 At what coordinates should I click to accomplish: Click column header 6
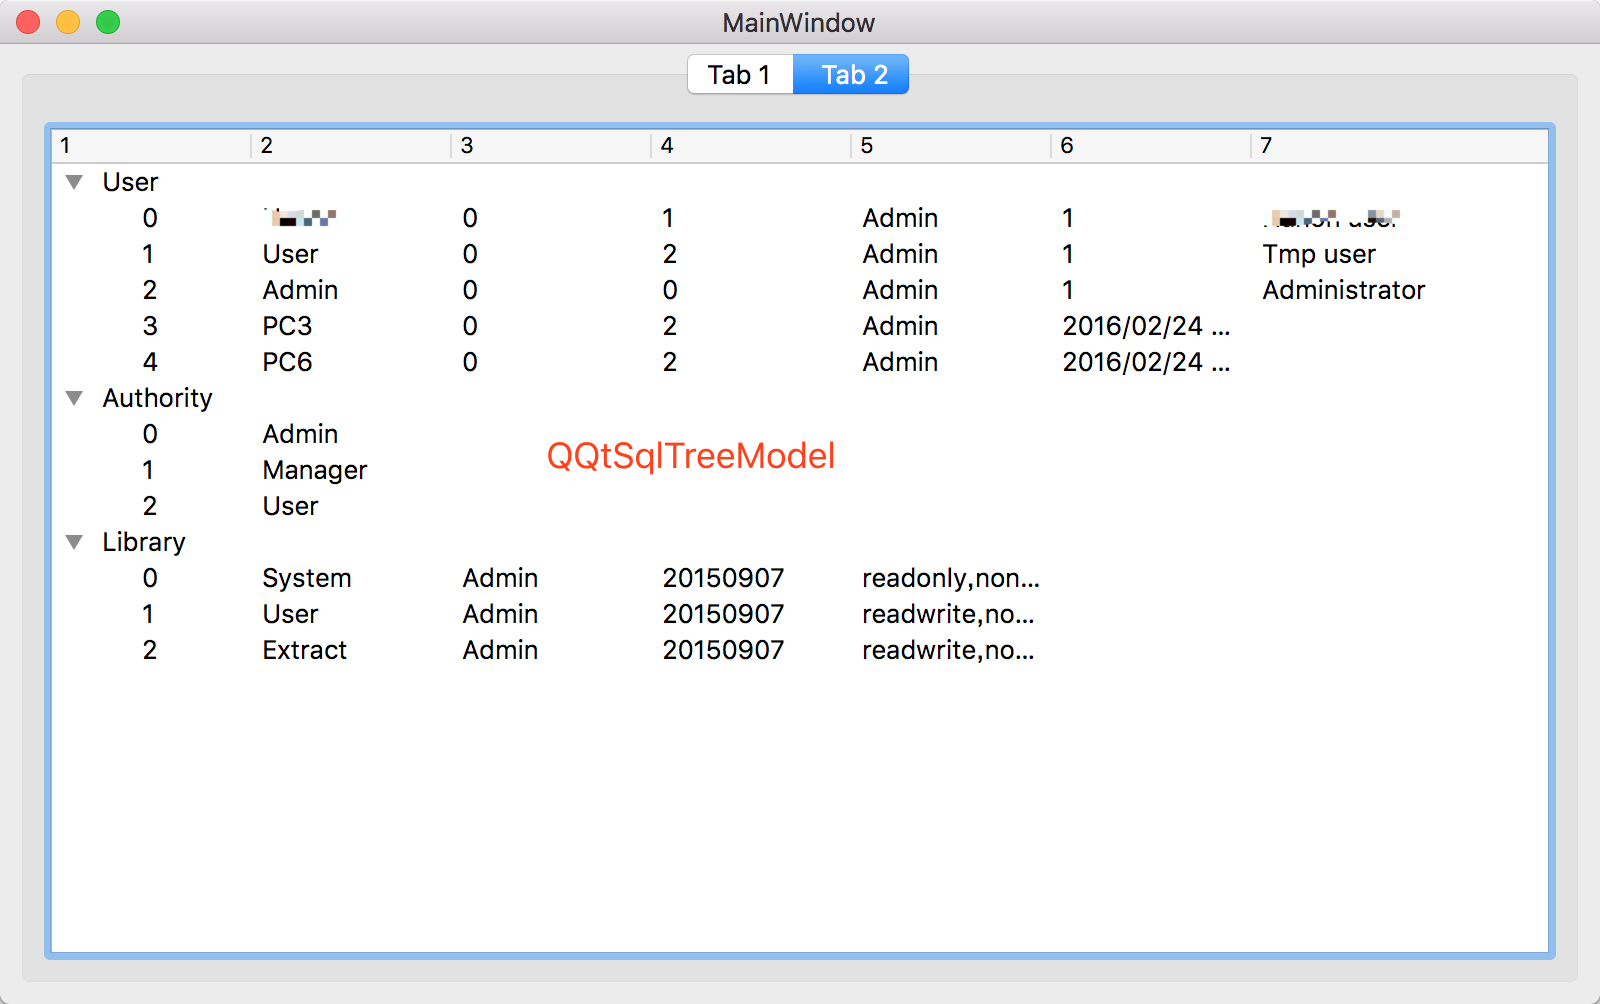pyautogui.click(x=1151, y=146)
